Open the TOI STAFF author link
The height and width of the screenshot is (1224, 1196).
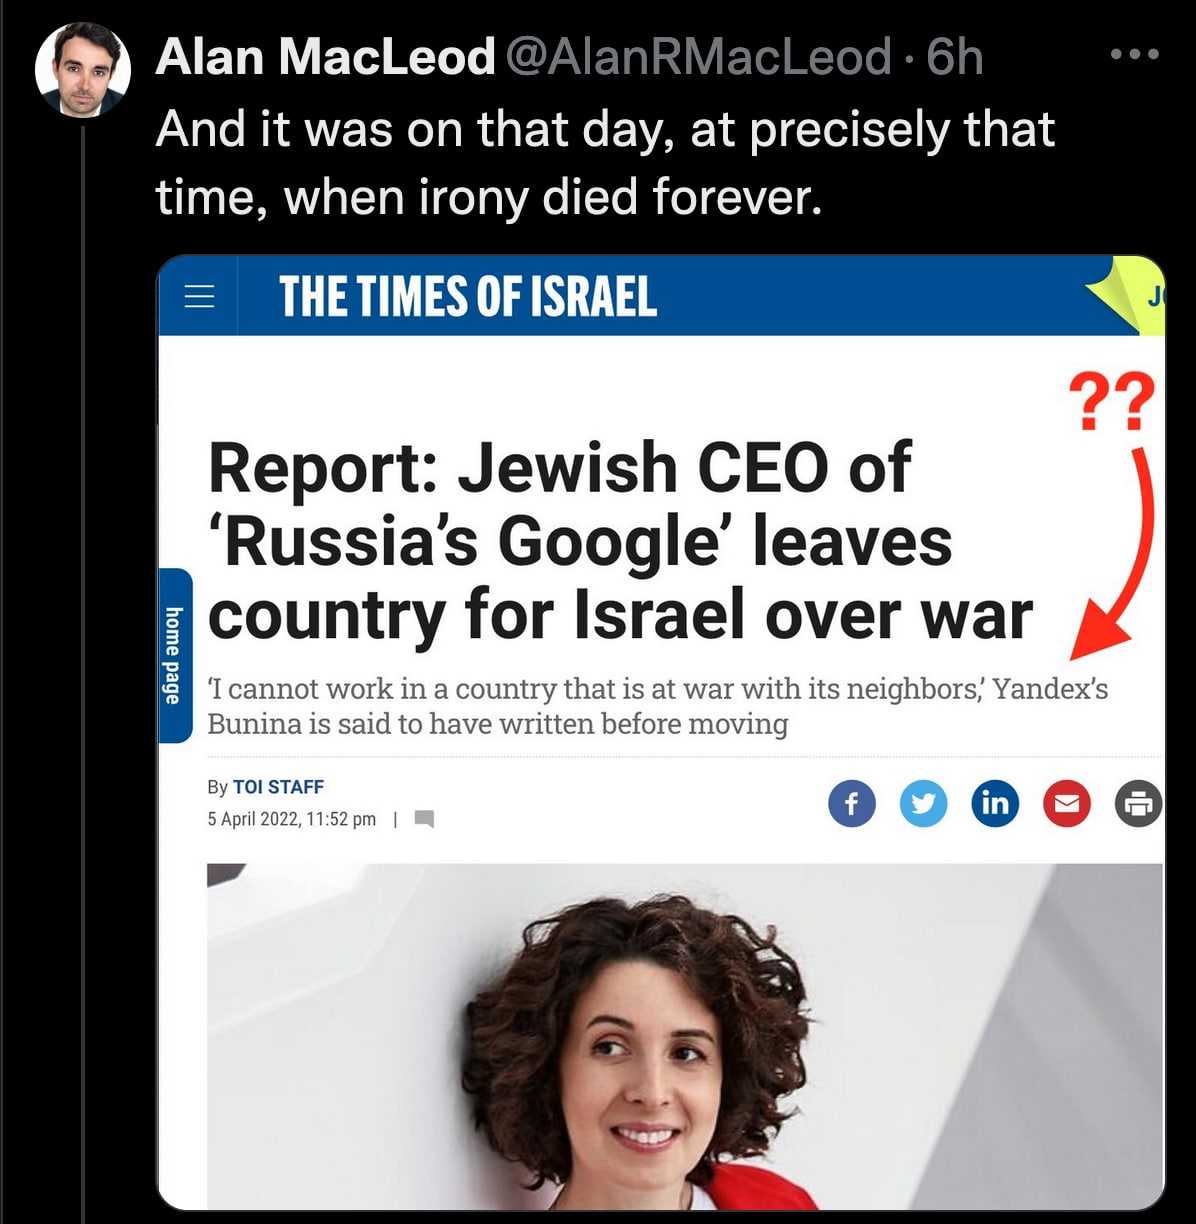click(278, 787)
